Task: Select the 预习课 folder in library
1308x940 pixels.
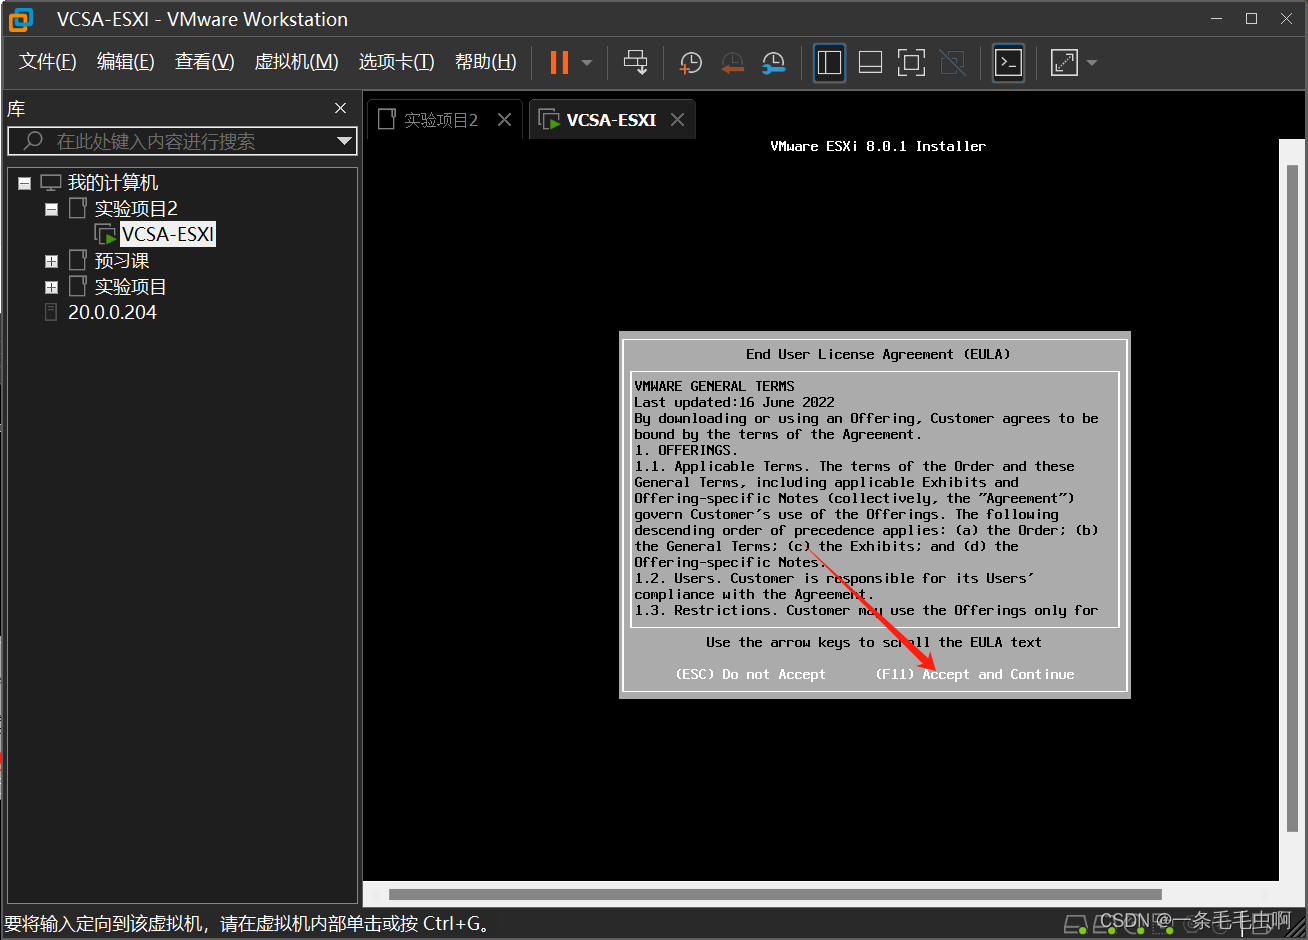Action: point(122,261)
